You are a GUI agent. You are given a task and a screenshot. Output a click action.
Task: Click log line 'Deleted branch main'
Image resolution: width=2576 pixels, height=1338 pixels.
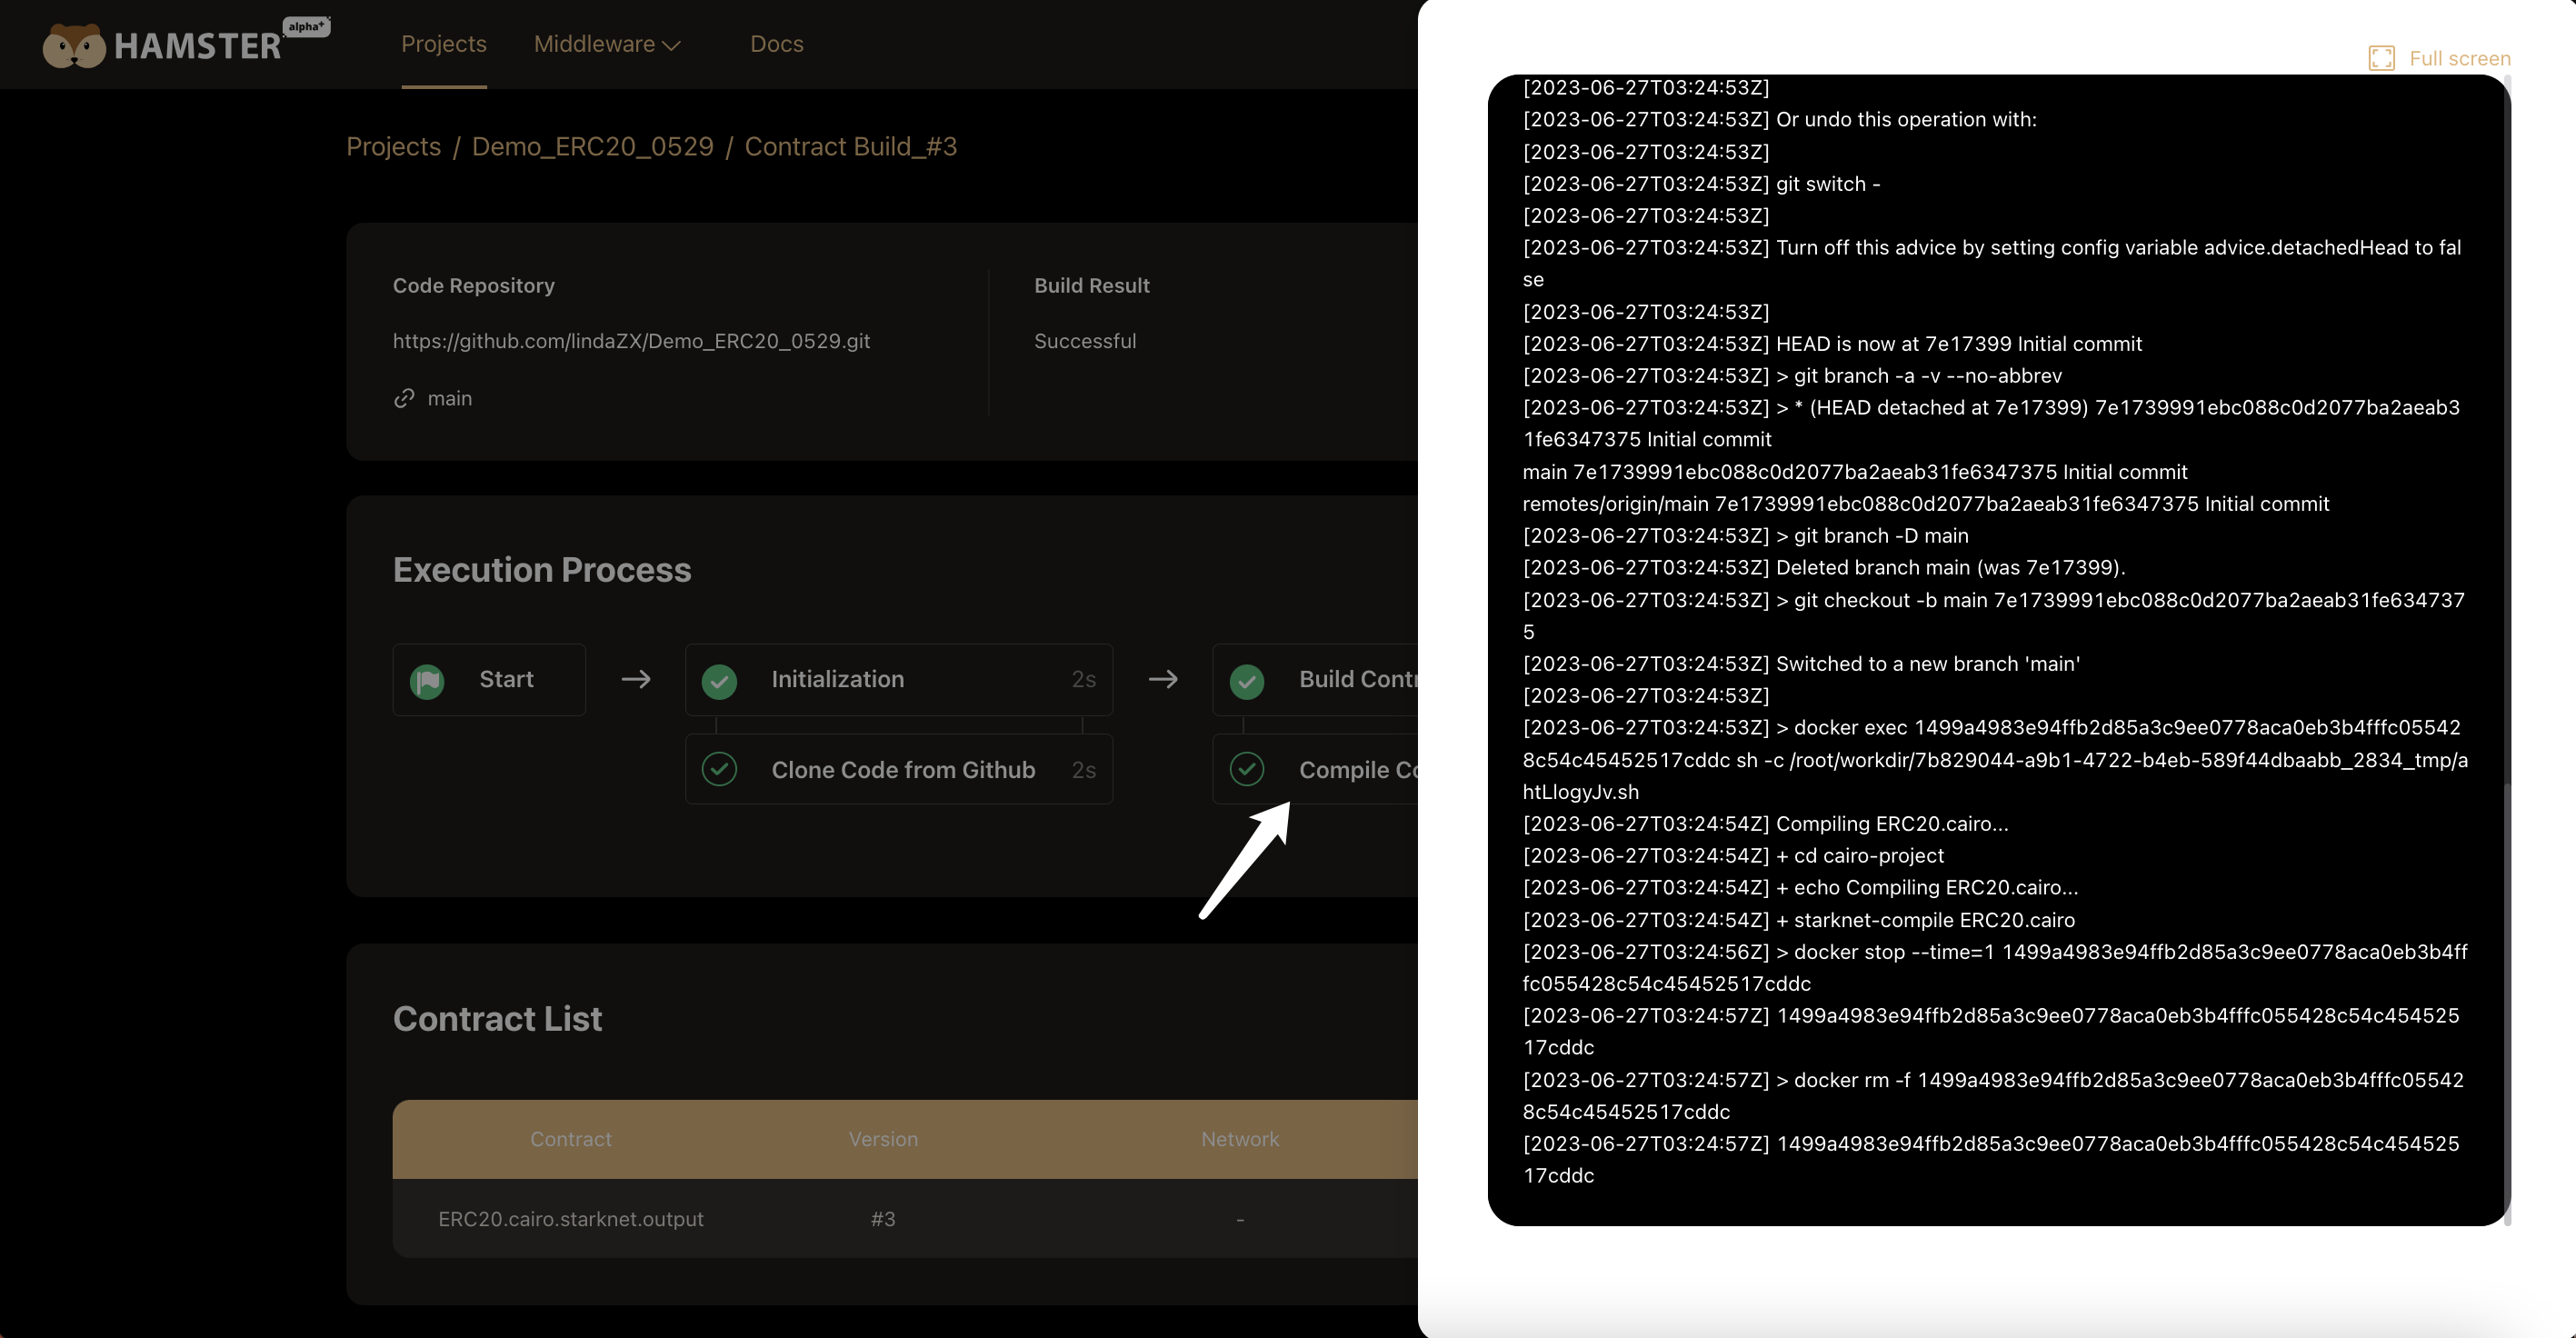coord(1823,568)
